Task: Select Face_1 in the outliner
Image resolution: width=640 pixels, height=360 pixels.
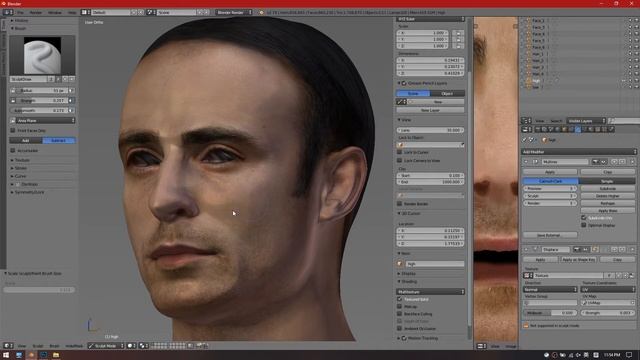Action: (x=538, y=20)
